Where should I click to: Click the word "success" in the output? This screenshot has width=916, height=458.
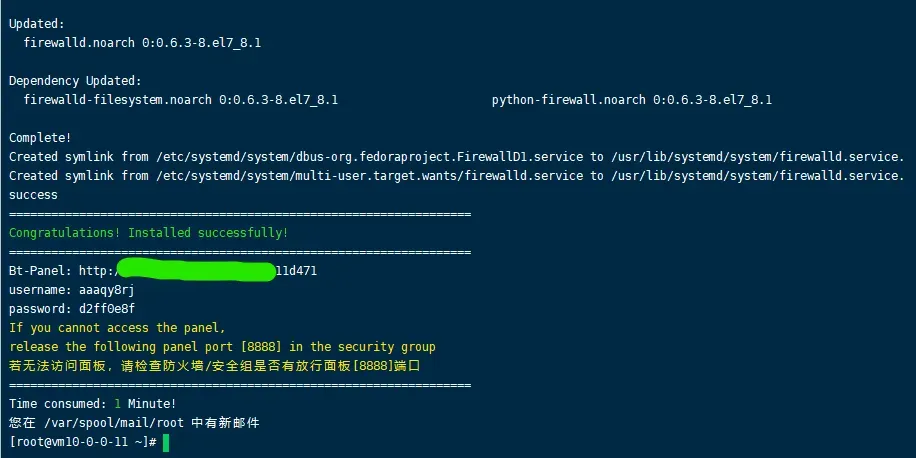[x=33, y=195]
